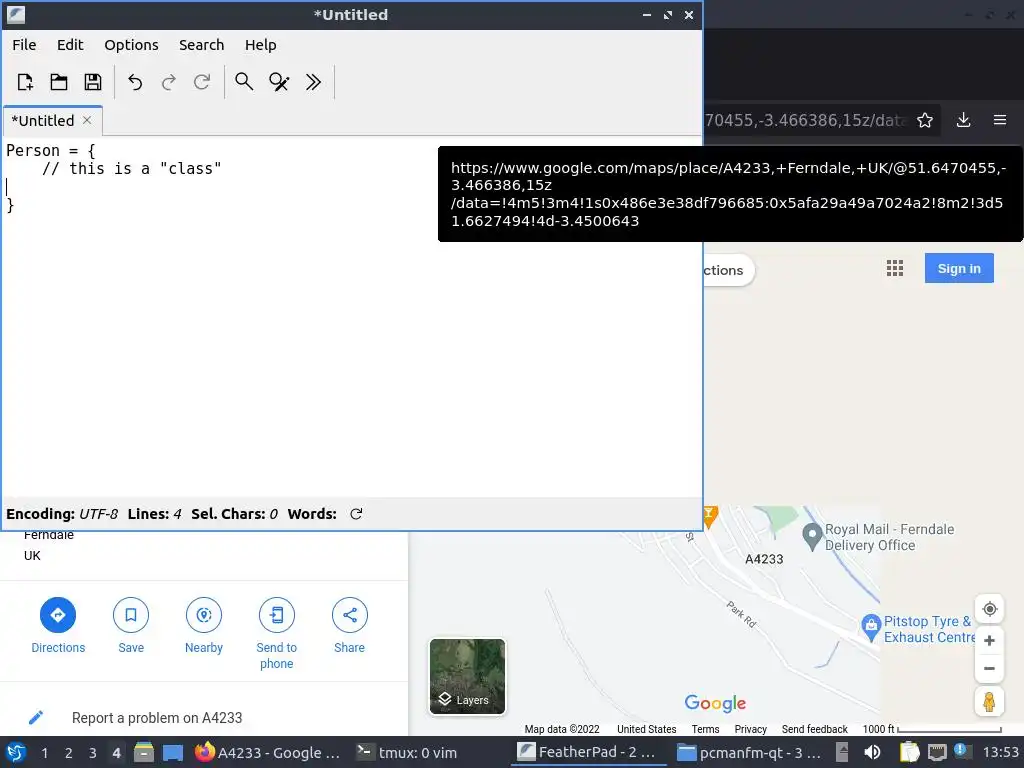Open the Edit menu

click(70, 45)
